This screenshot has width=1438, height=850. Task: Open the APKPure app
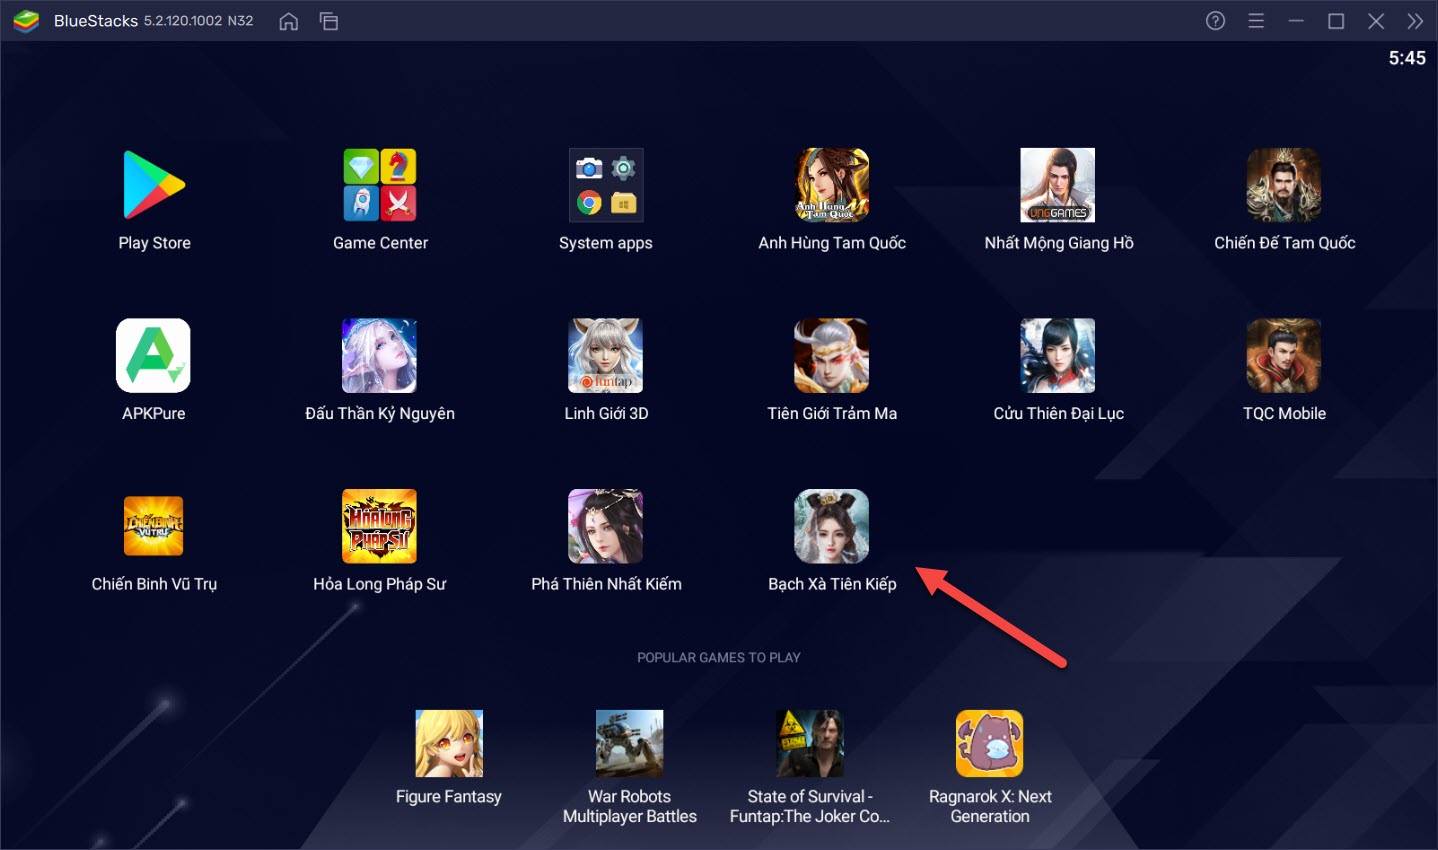[x=154, y=356]
